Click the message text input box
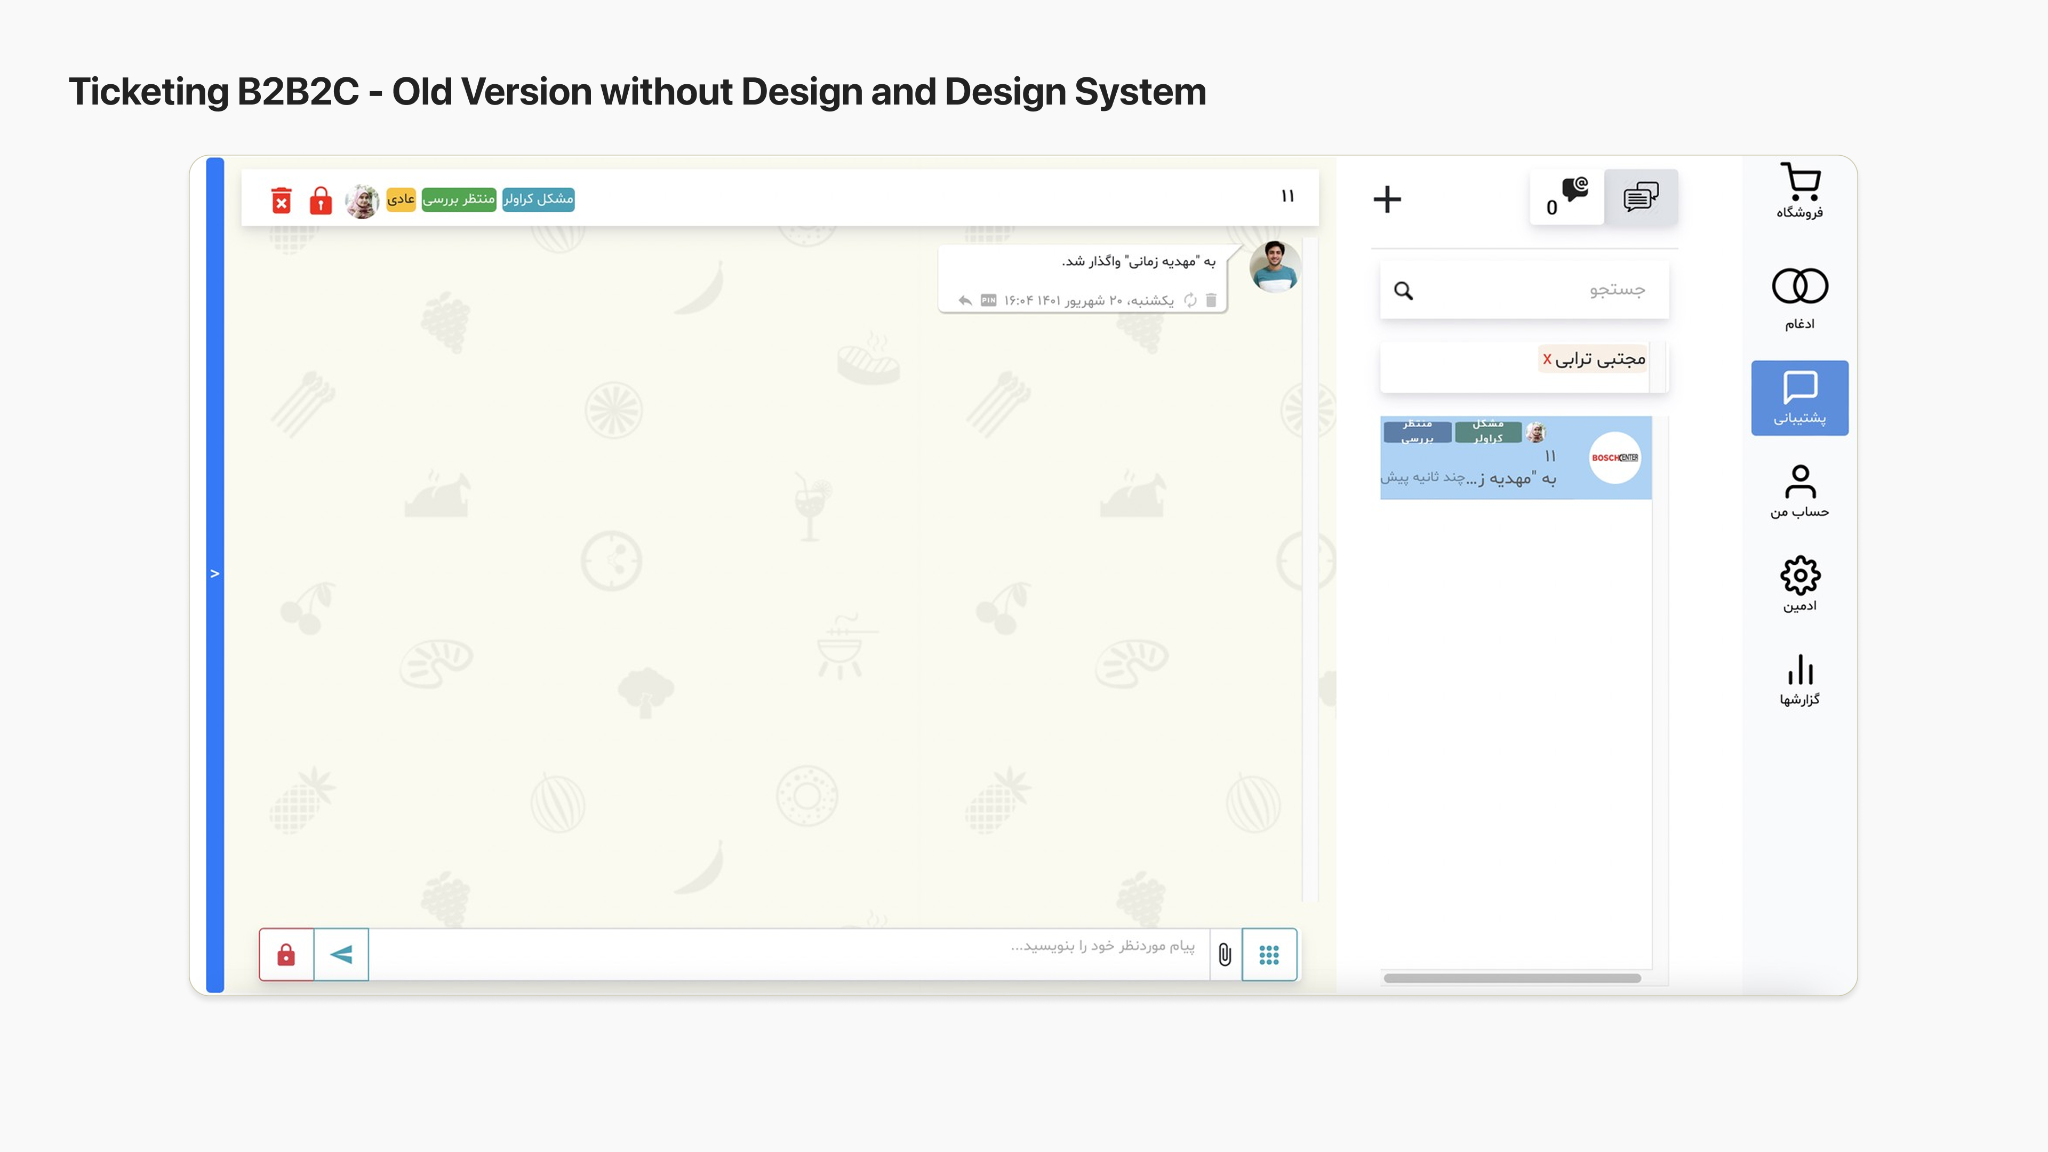The height and width of the screenshot is (1152, 2048). pyautogui.click(x=789, y=954)
